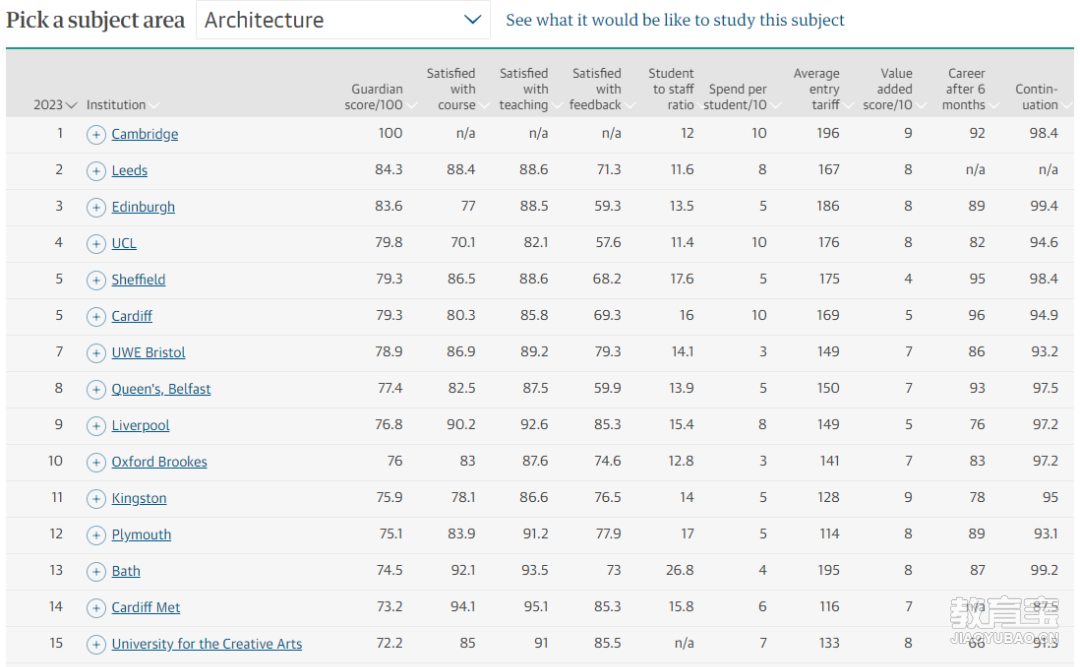Select Cambridge's Guardian score 100
Viewport: 1080px width, 667px height.
tap(390, 133)
